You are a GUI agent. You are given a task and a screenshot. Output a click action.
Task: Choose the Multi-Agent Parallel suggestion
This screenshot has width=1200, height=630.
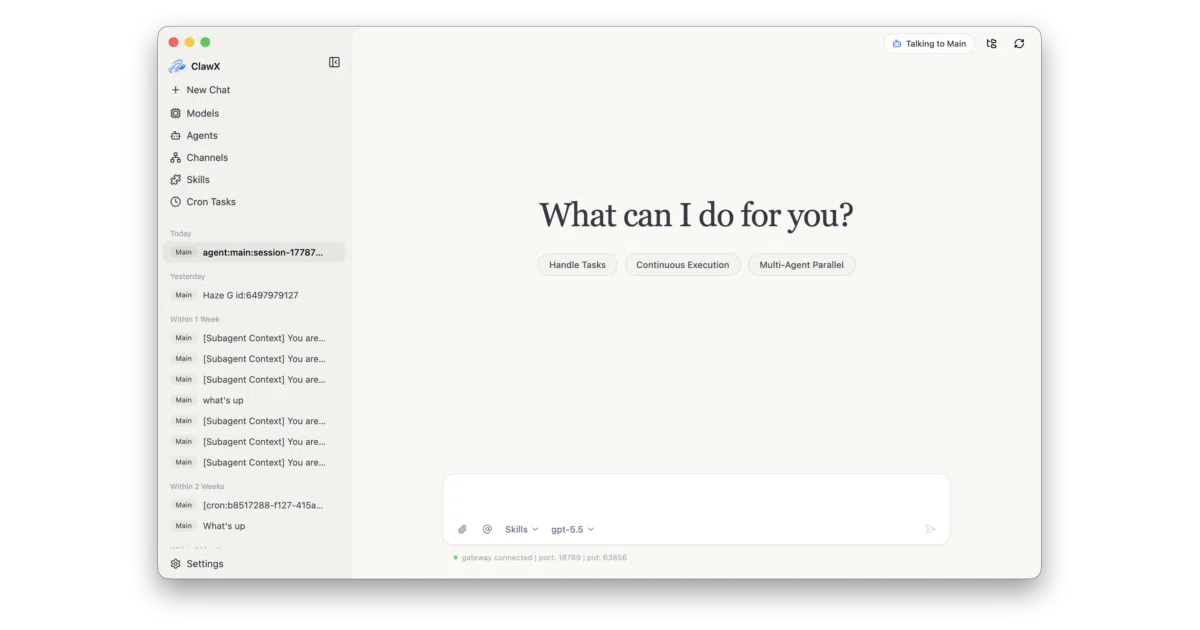pyautogui.click(x=802, y=265)
